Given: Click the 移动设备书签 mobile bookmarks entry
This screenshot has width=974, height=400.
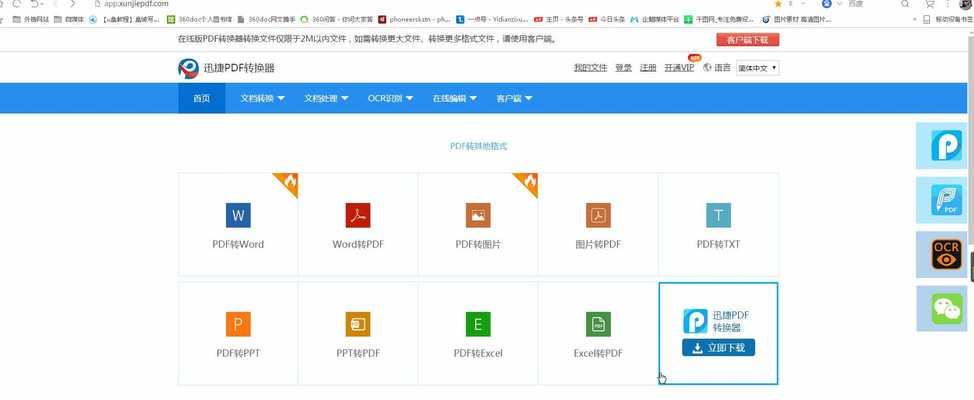Looking at the screenshot, I should pyautogui.click(x=949, y=19).
